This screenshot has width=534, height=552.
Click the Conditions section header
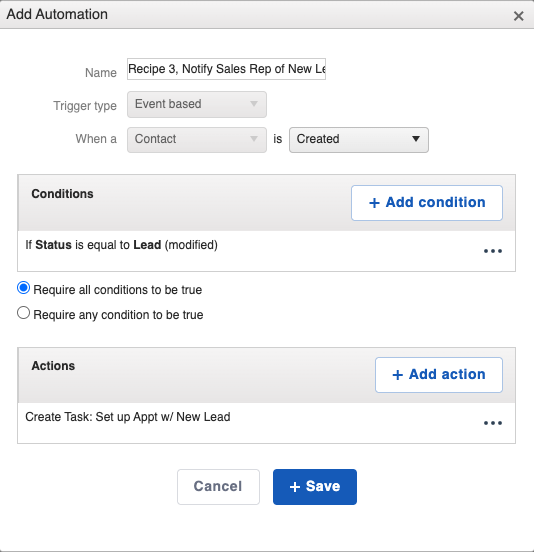coord(62,194)
